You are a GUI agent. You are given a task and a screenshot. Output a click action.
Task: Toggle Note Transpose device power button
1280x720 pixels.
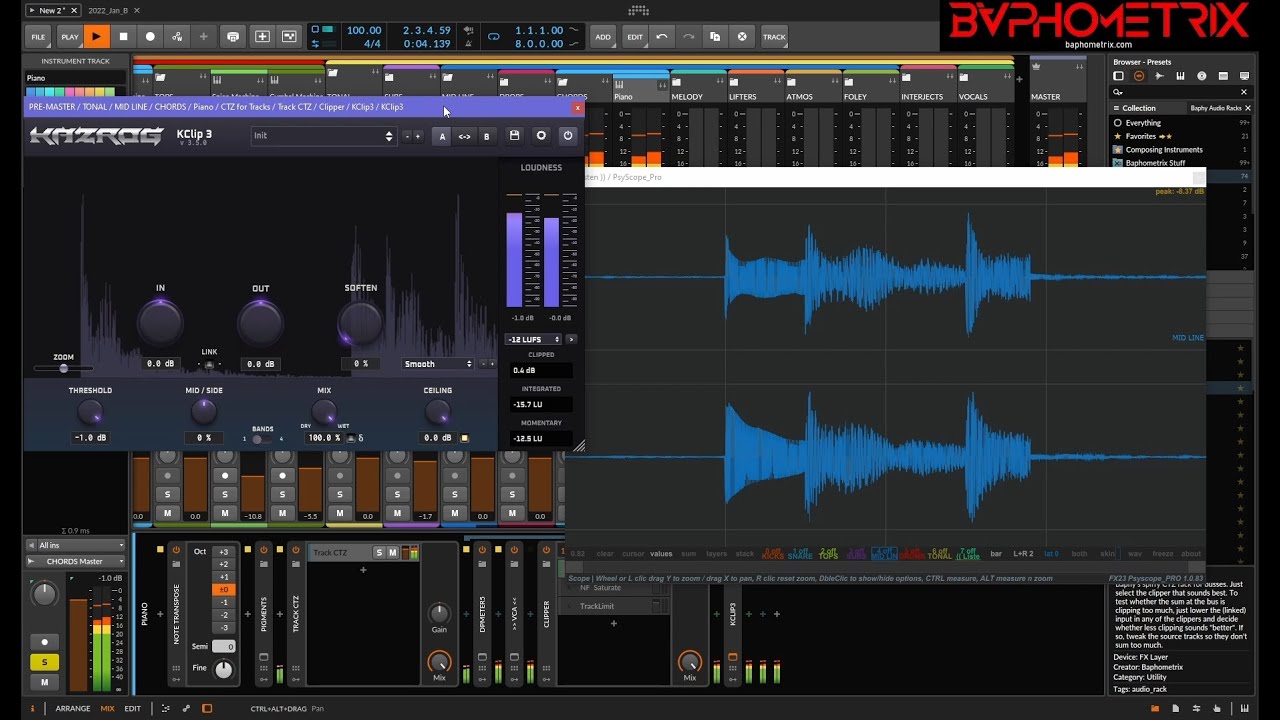click(176, 550)
